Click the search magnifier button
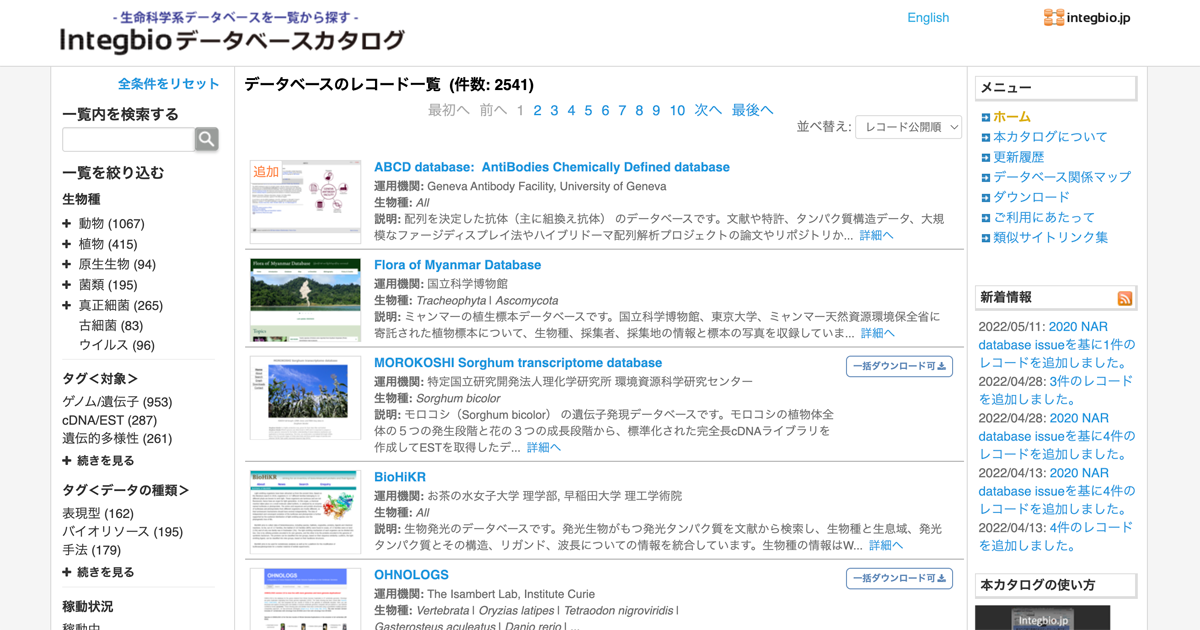 point(206,139)
